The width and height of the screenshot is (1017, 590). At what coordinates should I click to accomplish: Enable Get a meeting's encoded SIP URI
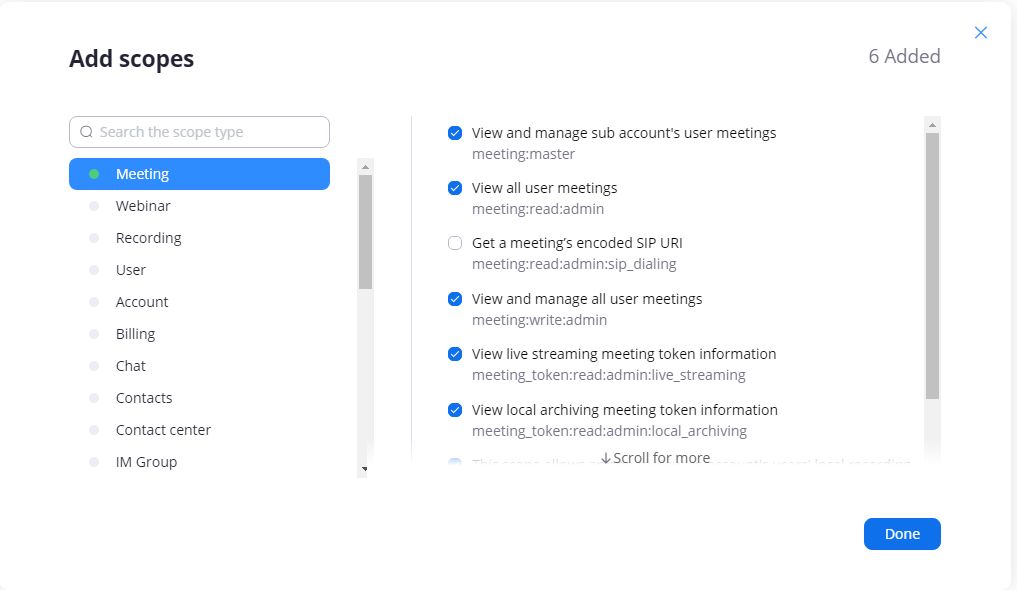point(455,243)
